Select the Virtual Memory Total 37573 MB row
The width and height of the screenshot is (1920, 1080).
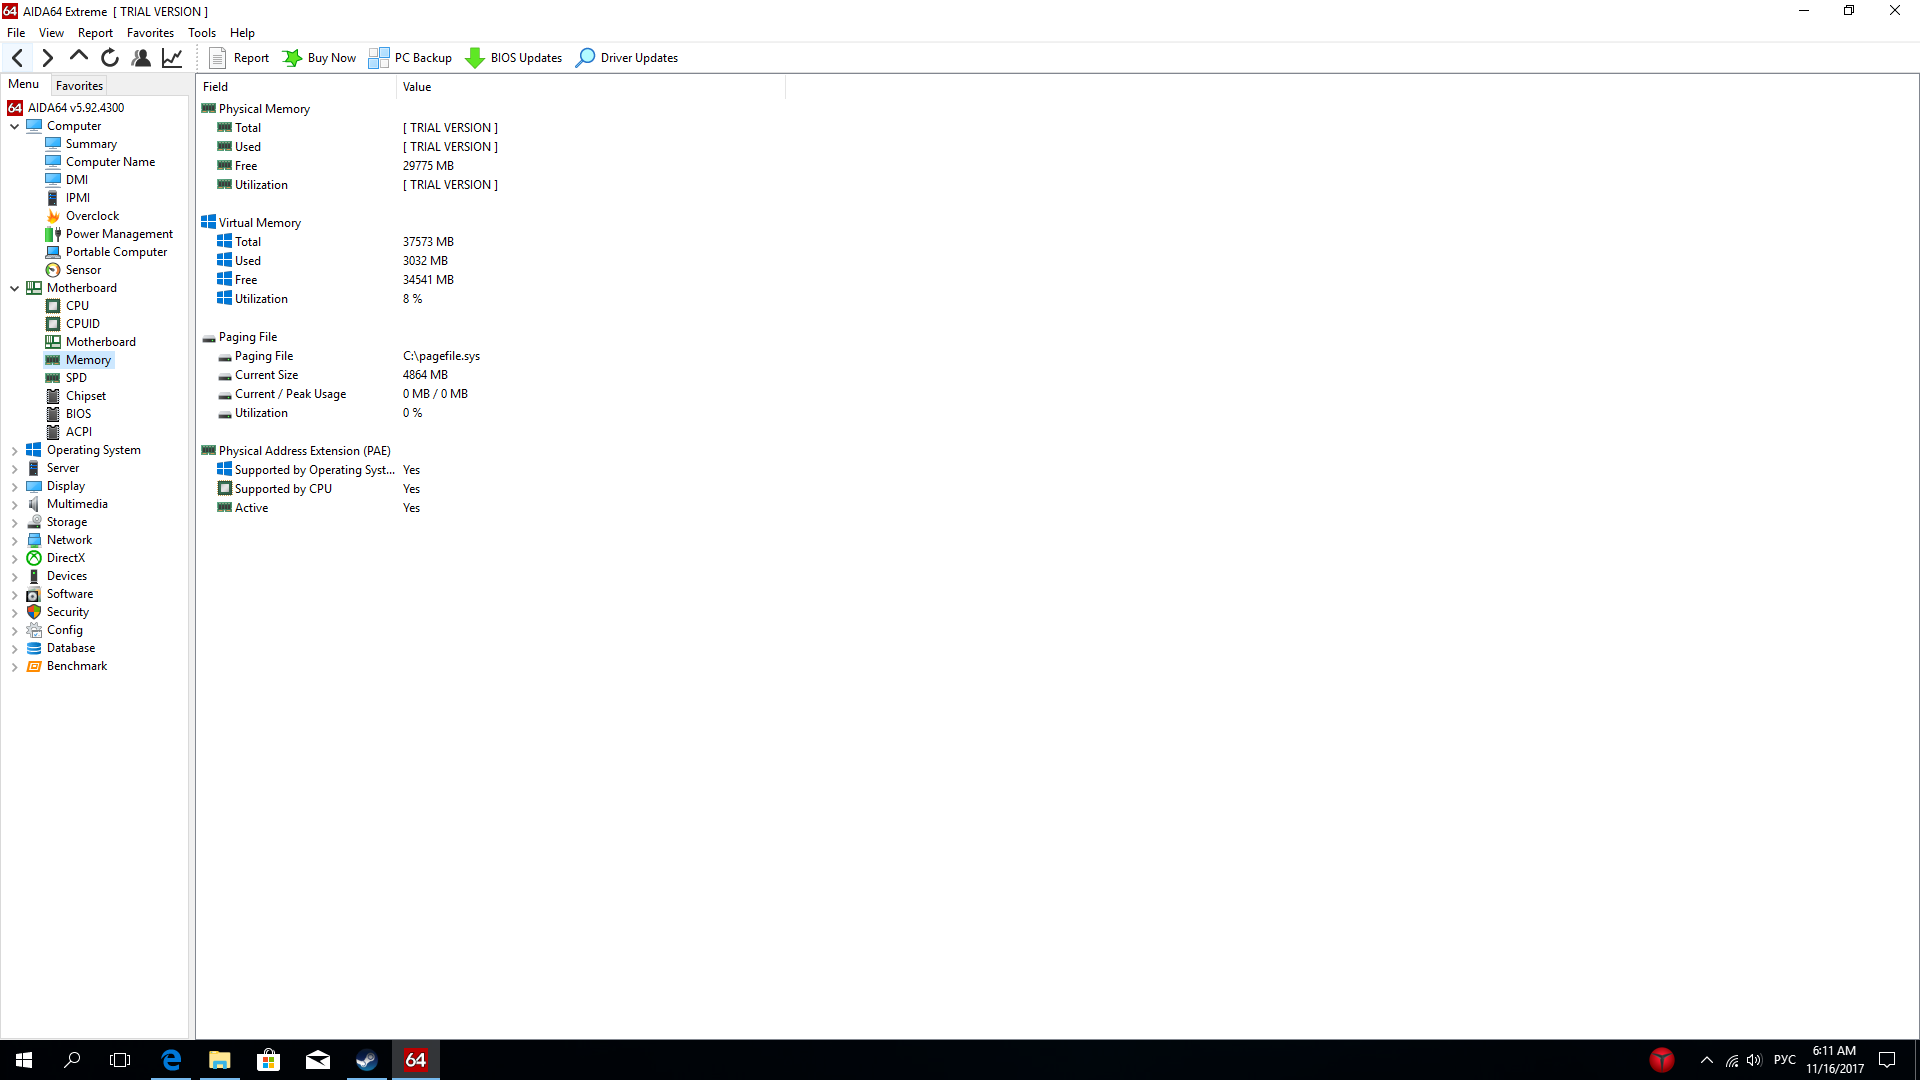[x=490, y=242]
